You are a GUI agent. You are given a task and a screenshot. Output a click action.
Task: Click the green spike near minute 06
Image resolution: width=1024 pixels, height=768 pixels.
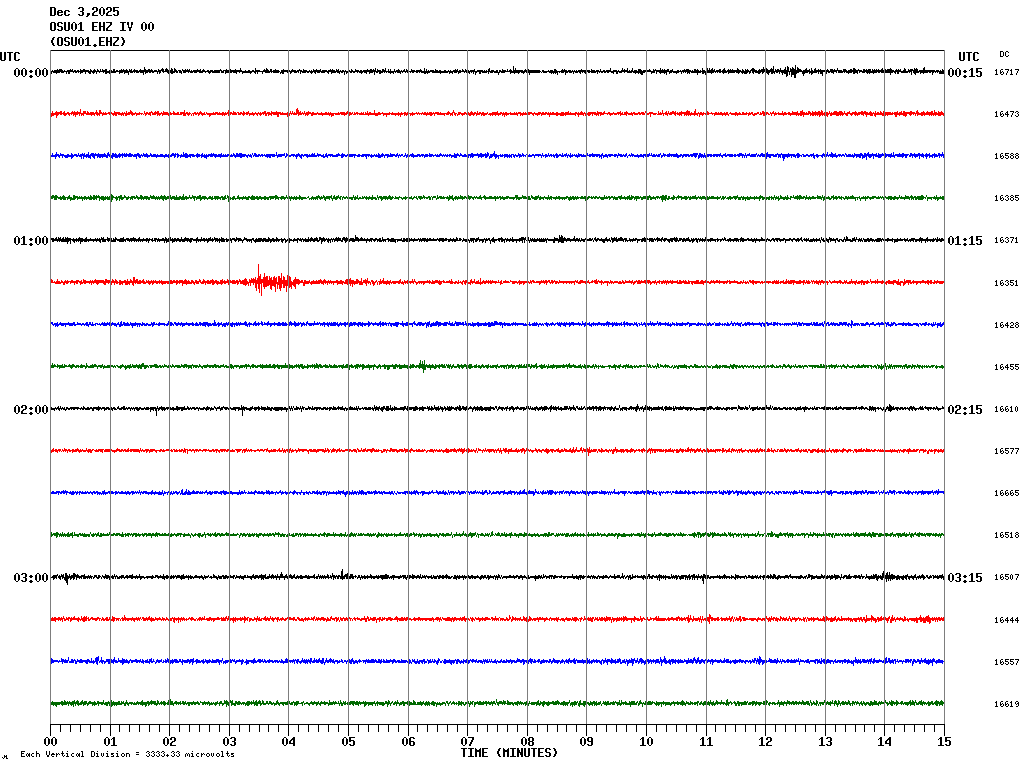pos(423,366)
